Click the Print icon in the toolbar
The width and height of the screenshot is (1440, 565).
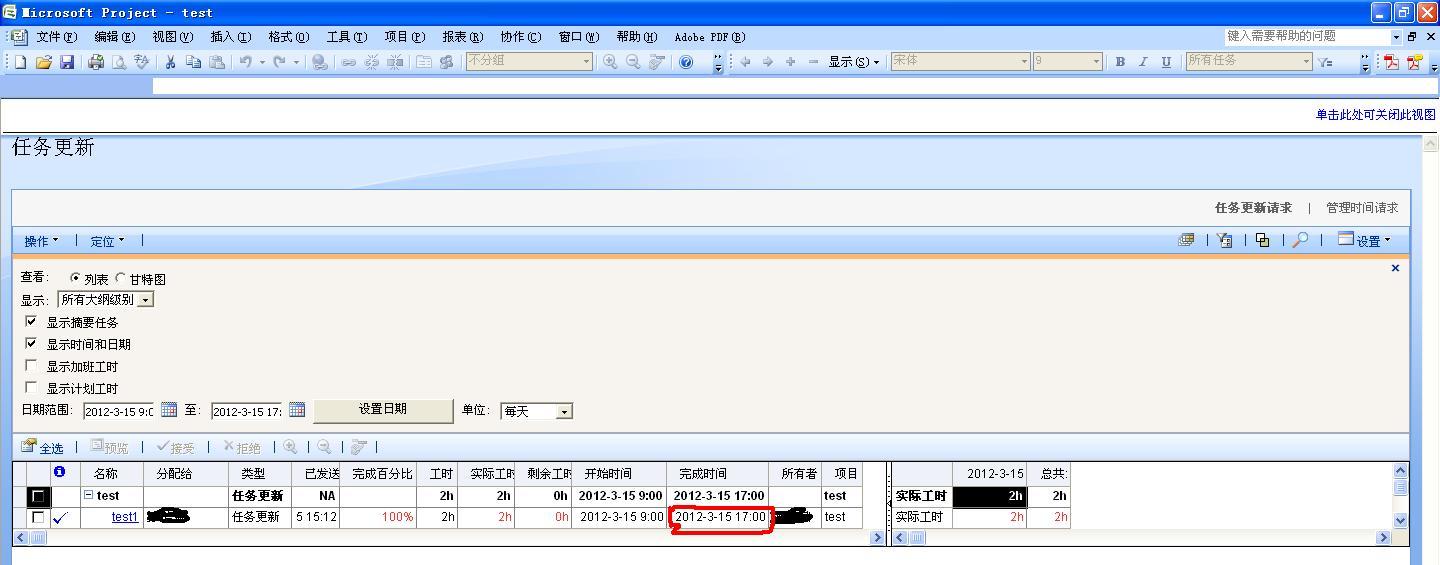[x=96, y=62]
